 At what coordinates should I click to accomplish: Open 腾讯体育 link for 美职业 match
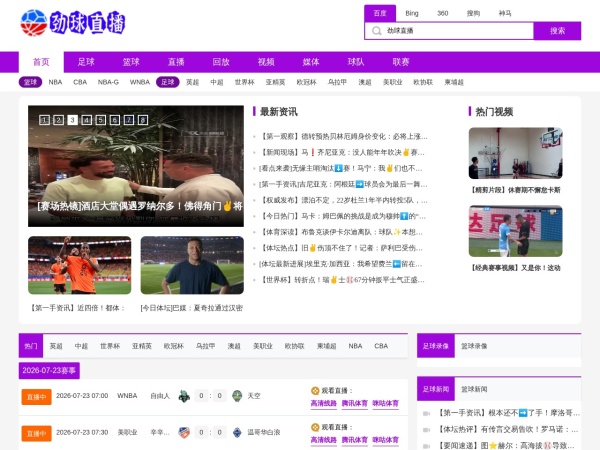click(354, 440)
